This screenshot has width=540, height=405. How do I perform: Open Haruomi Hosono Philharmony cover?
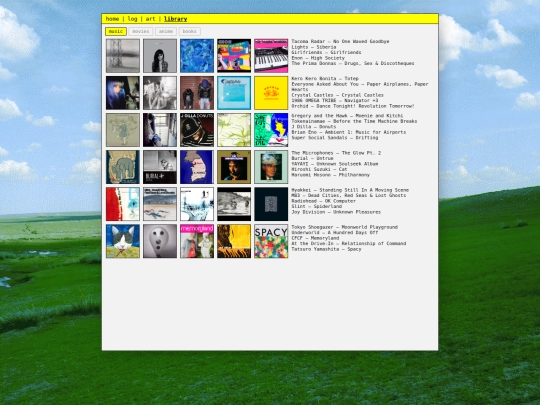tap(271, 167)
